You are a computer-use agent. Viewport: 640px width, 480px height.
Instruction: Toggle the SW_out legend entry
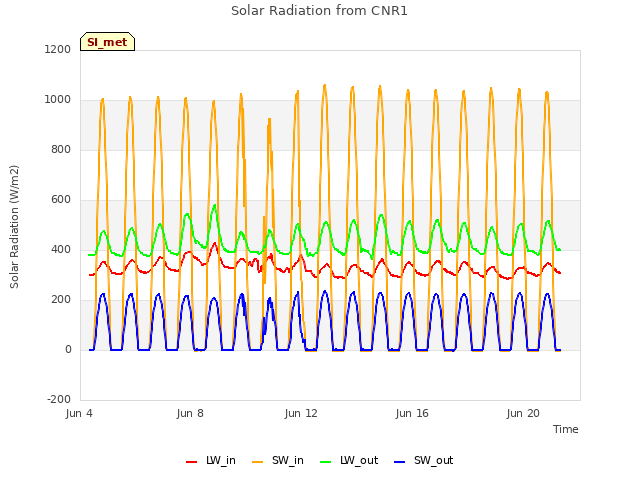point(424,460)
